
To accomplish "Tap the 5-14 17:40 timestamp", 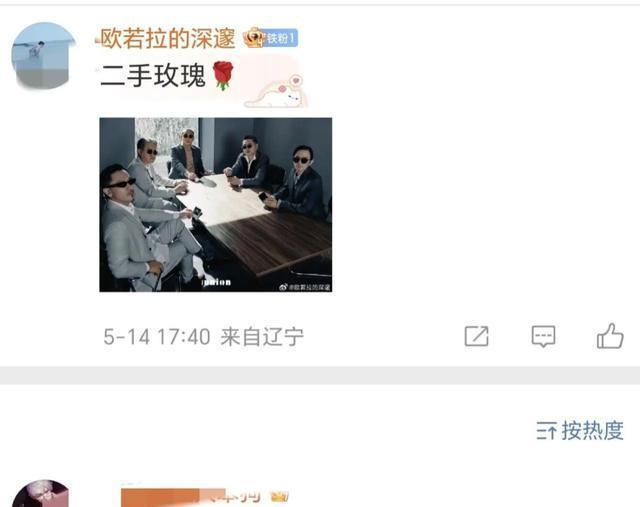I will (x=157, y=337).
